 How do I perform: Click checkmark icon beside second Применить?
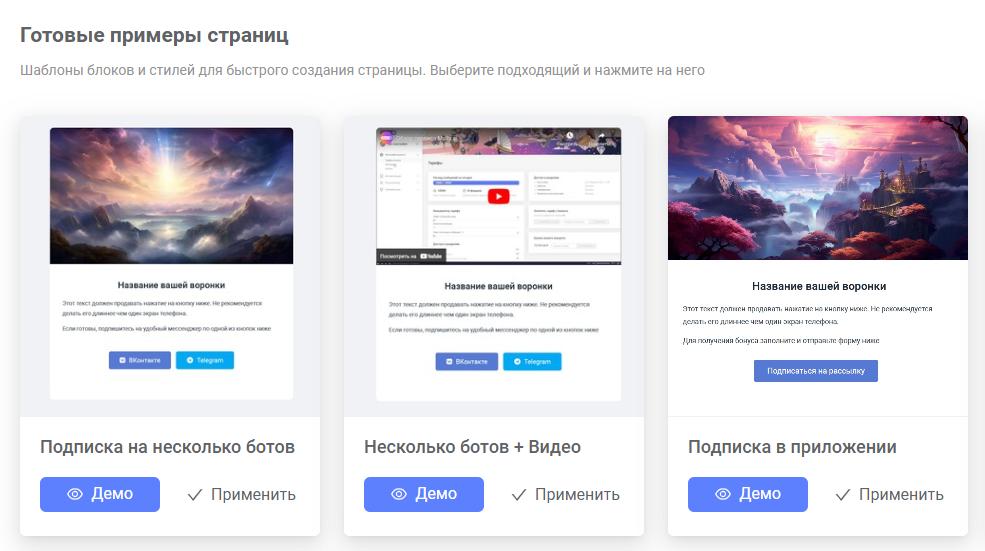pos(519,495)
